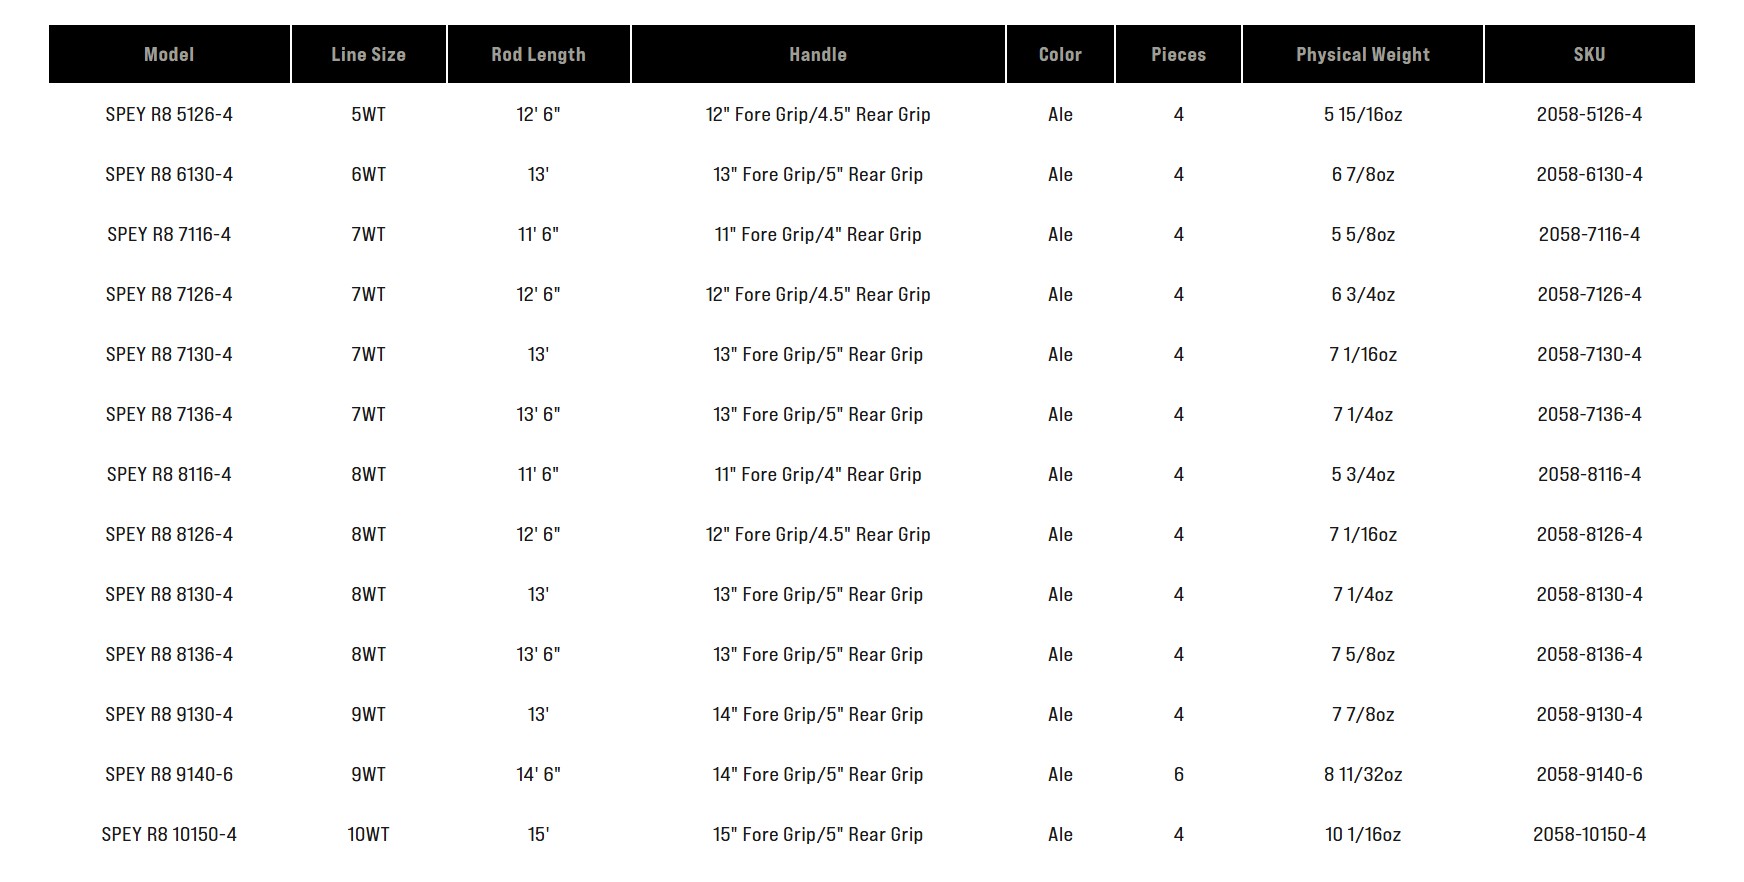Click SKU 2058-8116-4
Viewport: 1744px width, 882px height.
(x=1589, y=475)
